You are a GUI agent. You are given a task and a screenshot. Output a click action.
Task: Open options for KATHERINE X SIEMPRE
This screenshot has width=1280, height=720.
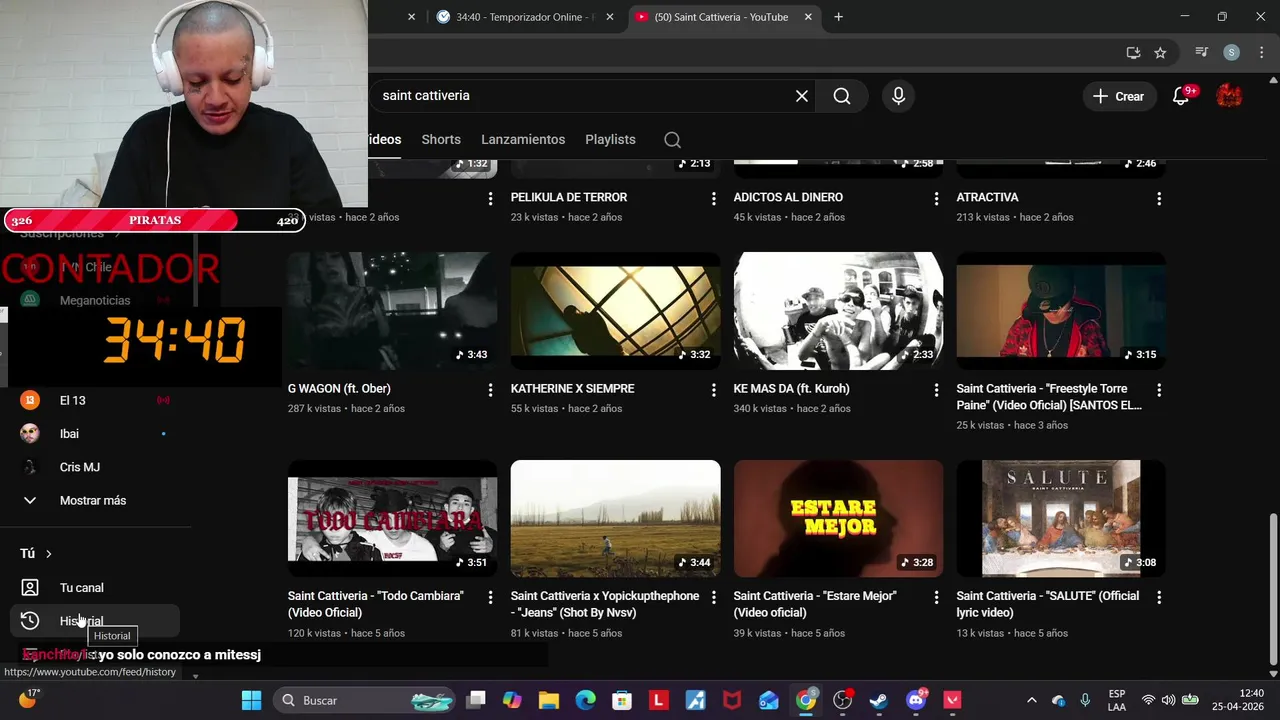click(x=713, y=390)
